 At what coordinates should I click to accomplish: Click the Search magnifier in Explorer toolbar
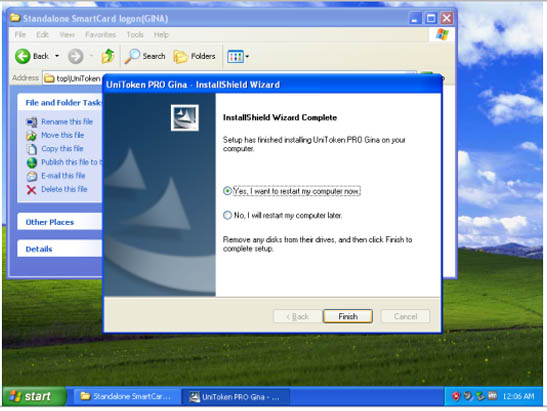[x=132, y=56]
